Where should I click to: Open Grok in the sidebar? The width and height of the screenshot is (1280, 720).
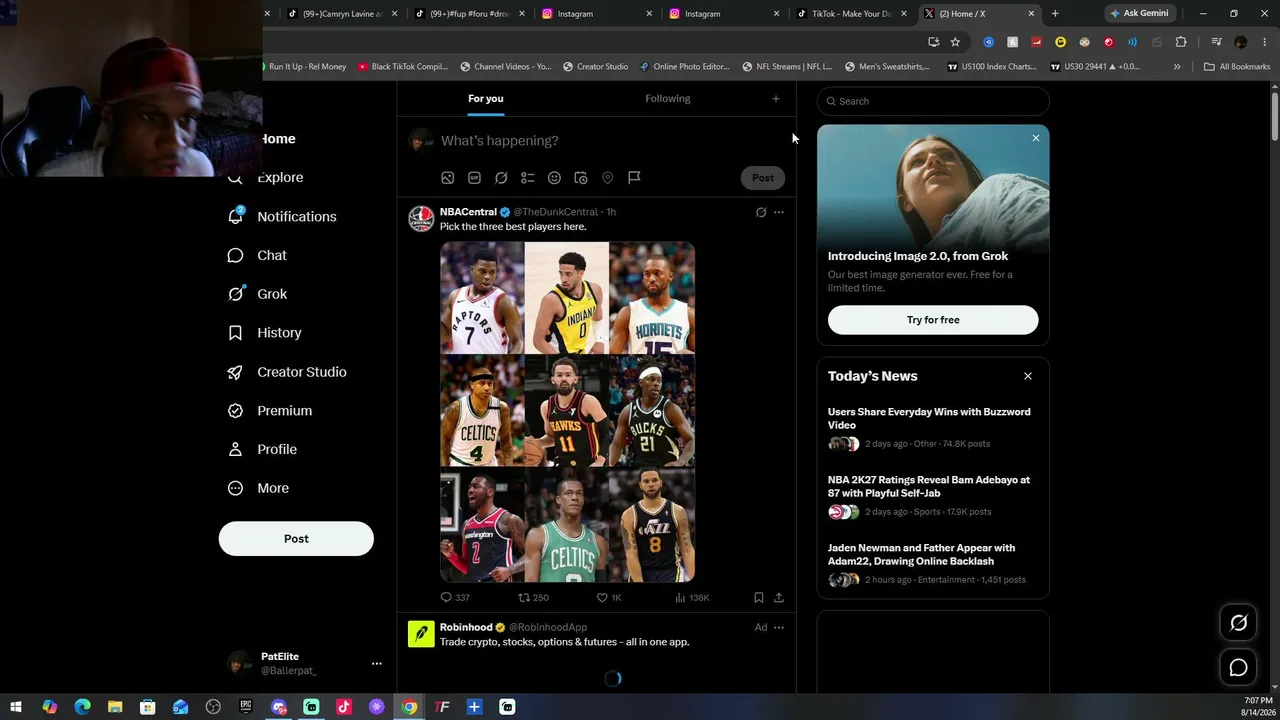257,294
